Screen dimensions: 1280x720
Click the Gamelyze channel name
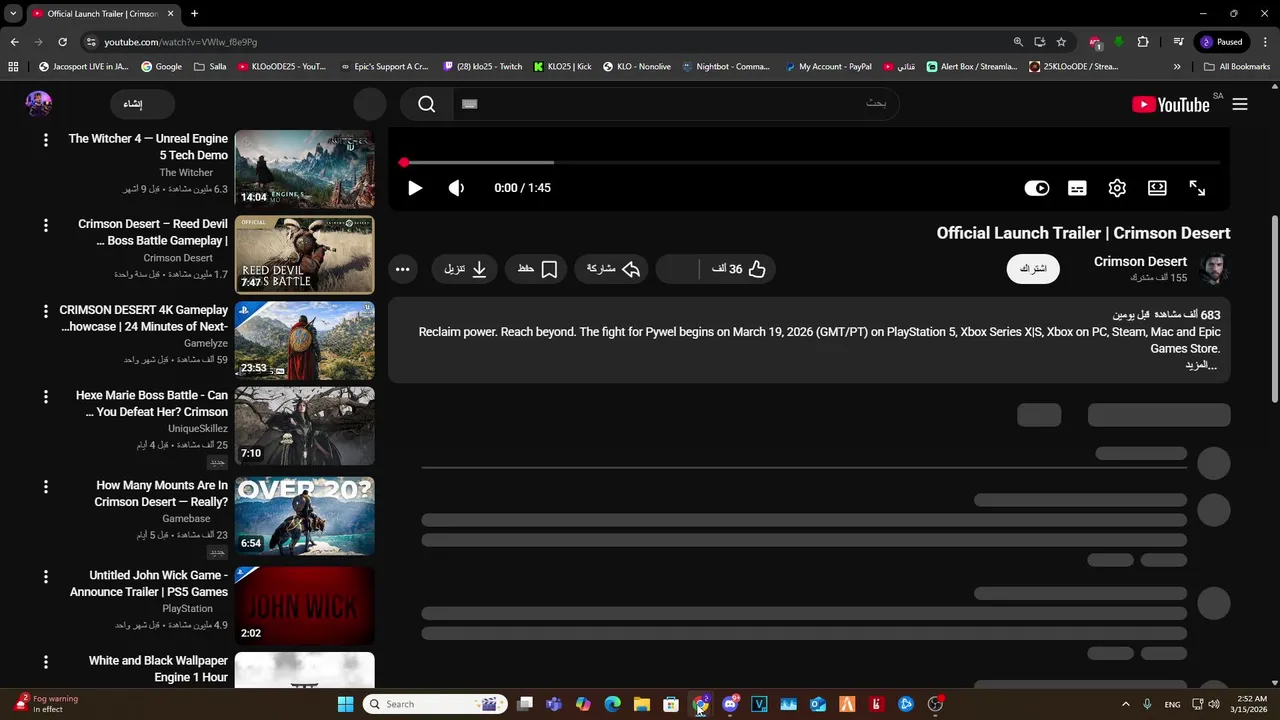pyautogui.click(x=206, y=343)
